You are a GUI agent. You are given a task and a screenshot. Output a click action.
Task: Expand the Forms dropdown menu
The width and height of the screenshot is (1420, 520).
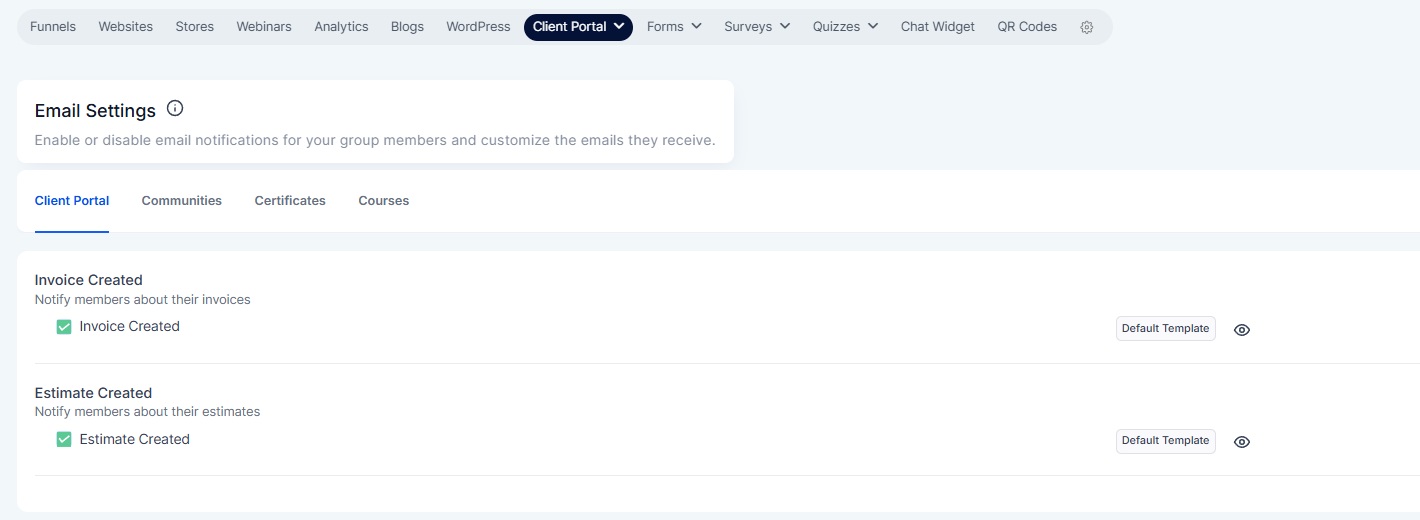[674, 27]
